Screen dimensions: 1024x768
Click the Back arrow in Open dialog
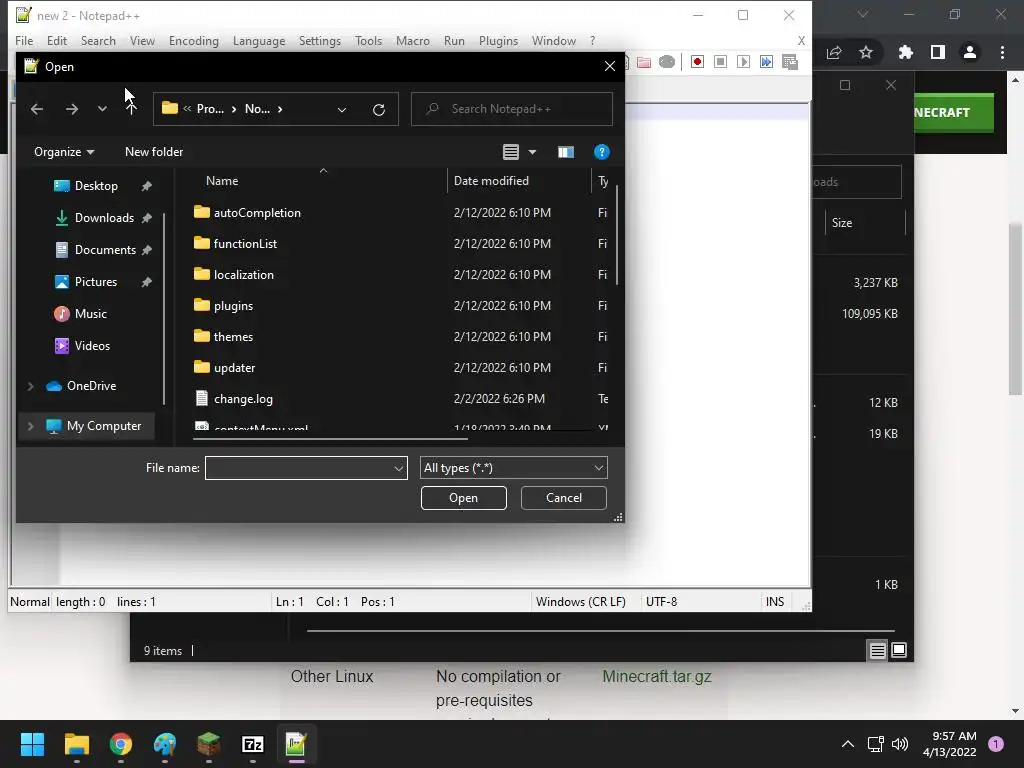(x=37, y=109)
